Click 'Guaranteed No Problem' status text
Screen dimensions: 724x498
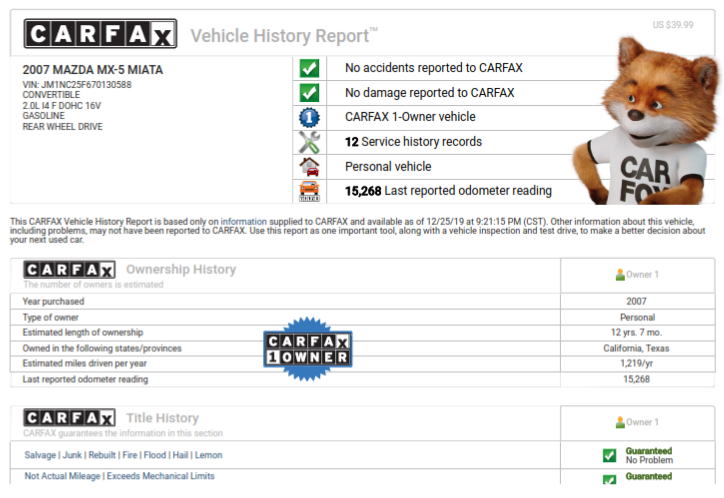point(649,456)
